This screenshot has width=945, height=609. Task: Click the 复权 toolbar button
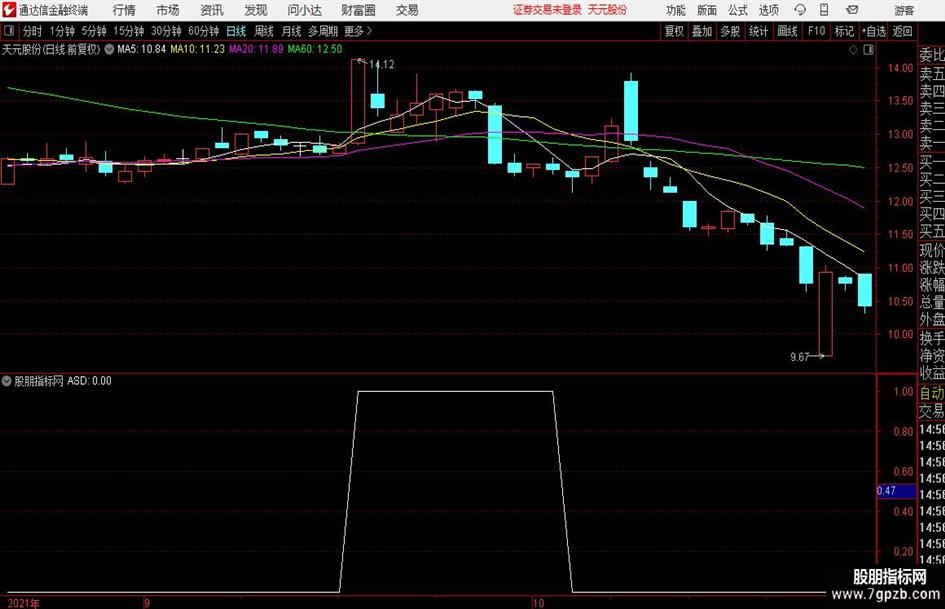point(674,31)
